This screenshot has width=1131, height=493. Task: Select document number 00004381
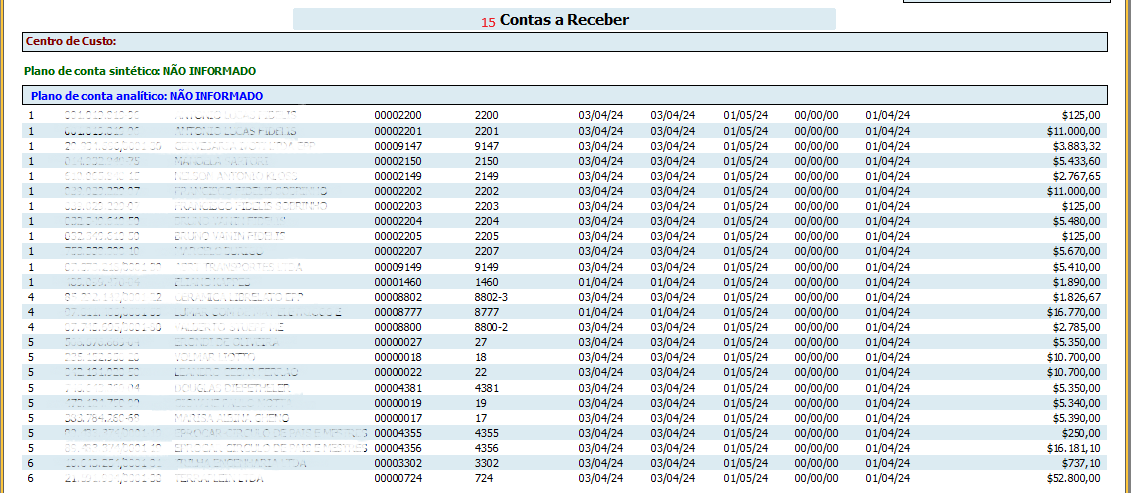tap(397, 388)
